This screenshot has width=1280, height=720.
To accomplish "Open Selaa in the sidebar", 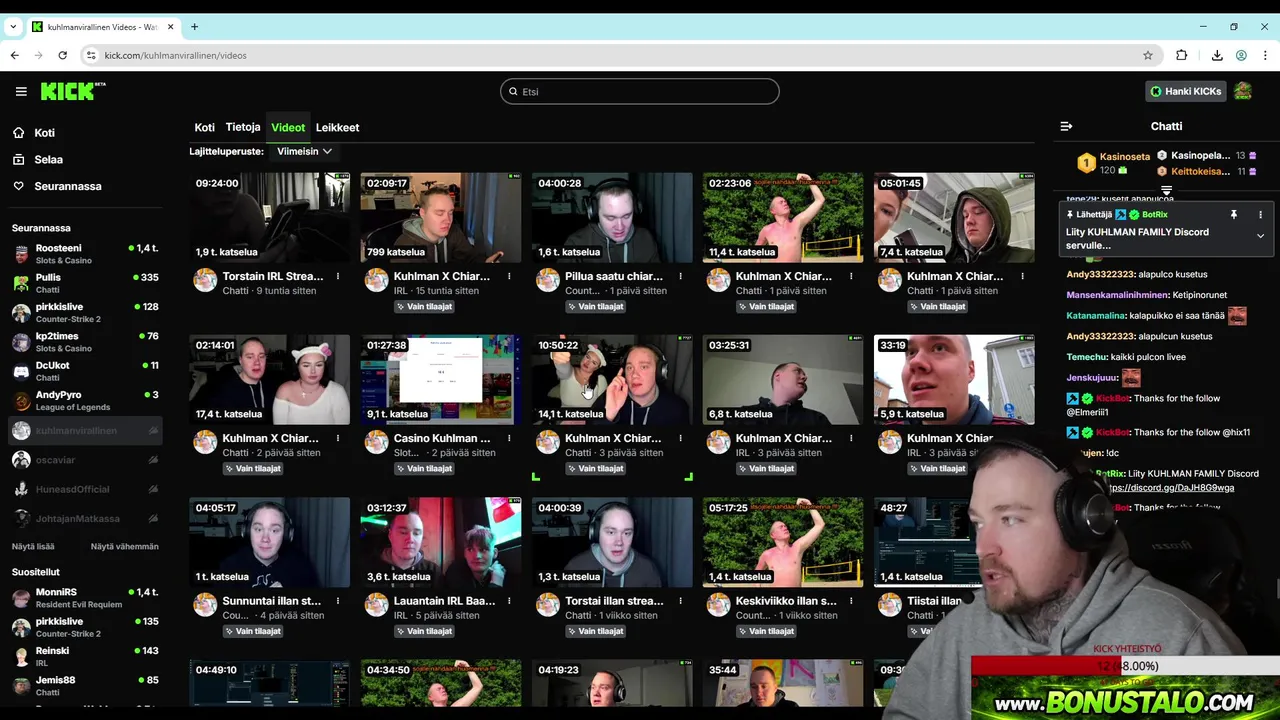I will pos(48,159).
